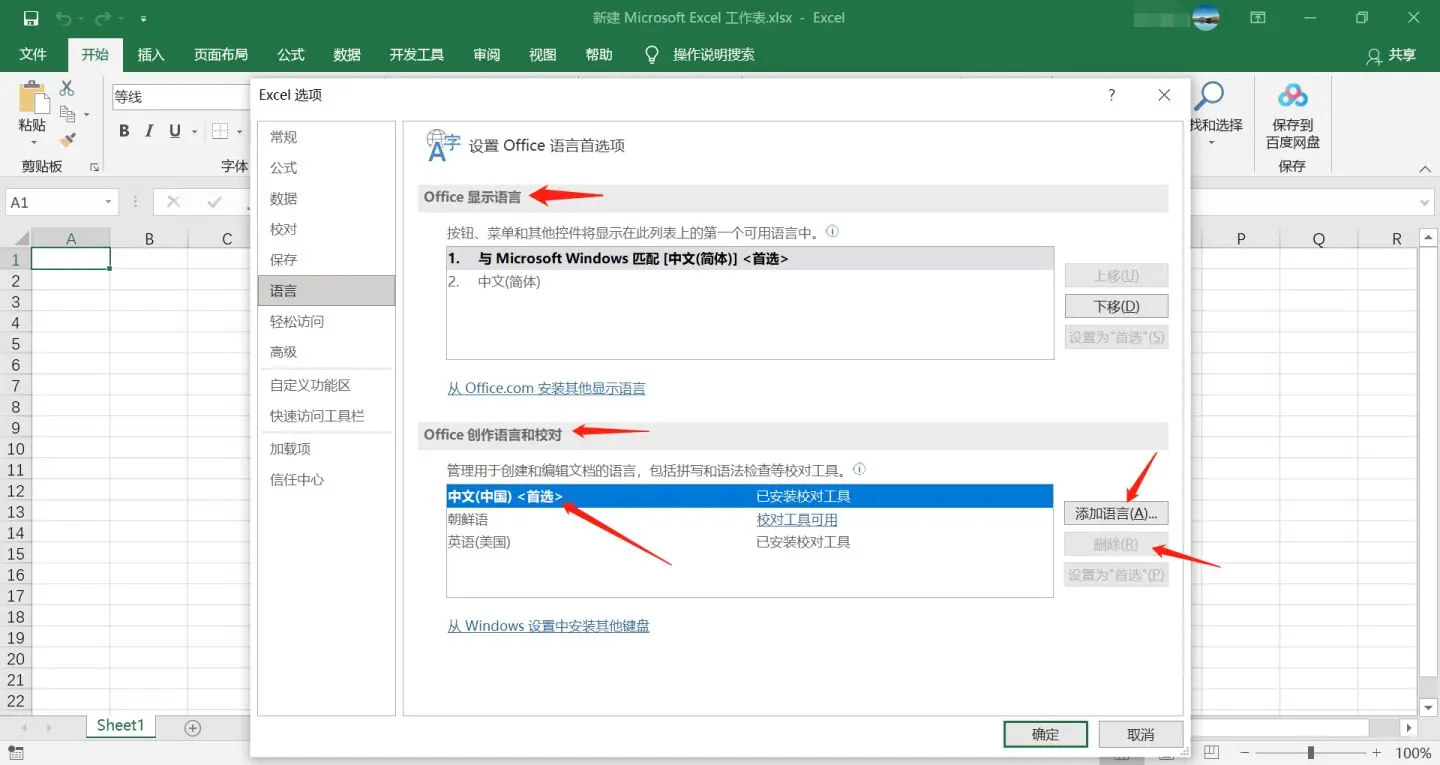Switch to the 数据 ribbon tab
This screenshot has width=1440, height=765.
[x=347, y=55]
